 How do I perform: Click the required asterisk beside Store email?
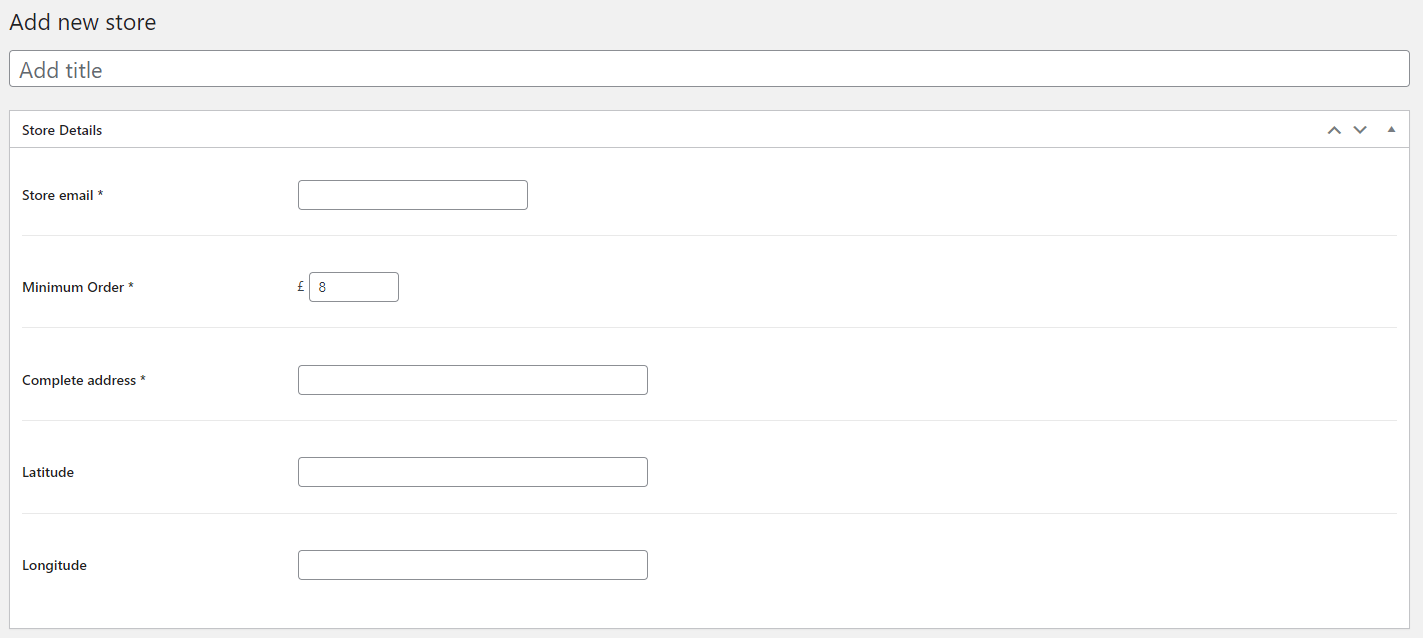click(x=101, y=194)
